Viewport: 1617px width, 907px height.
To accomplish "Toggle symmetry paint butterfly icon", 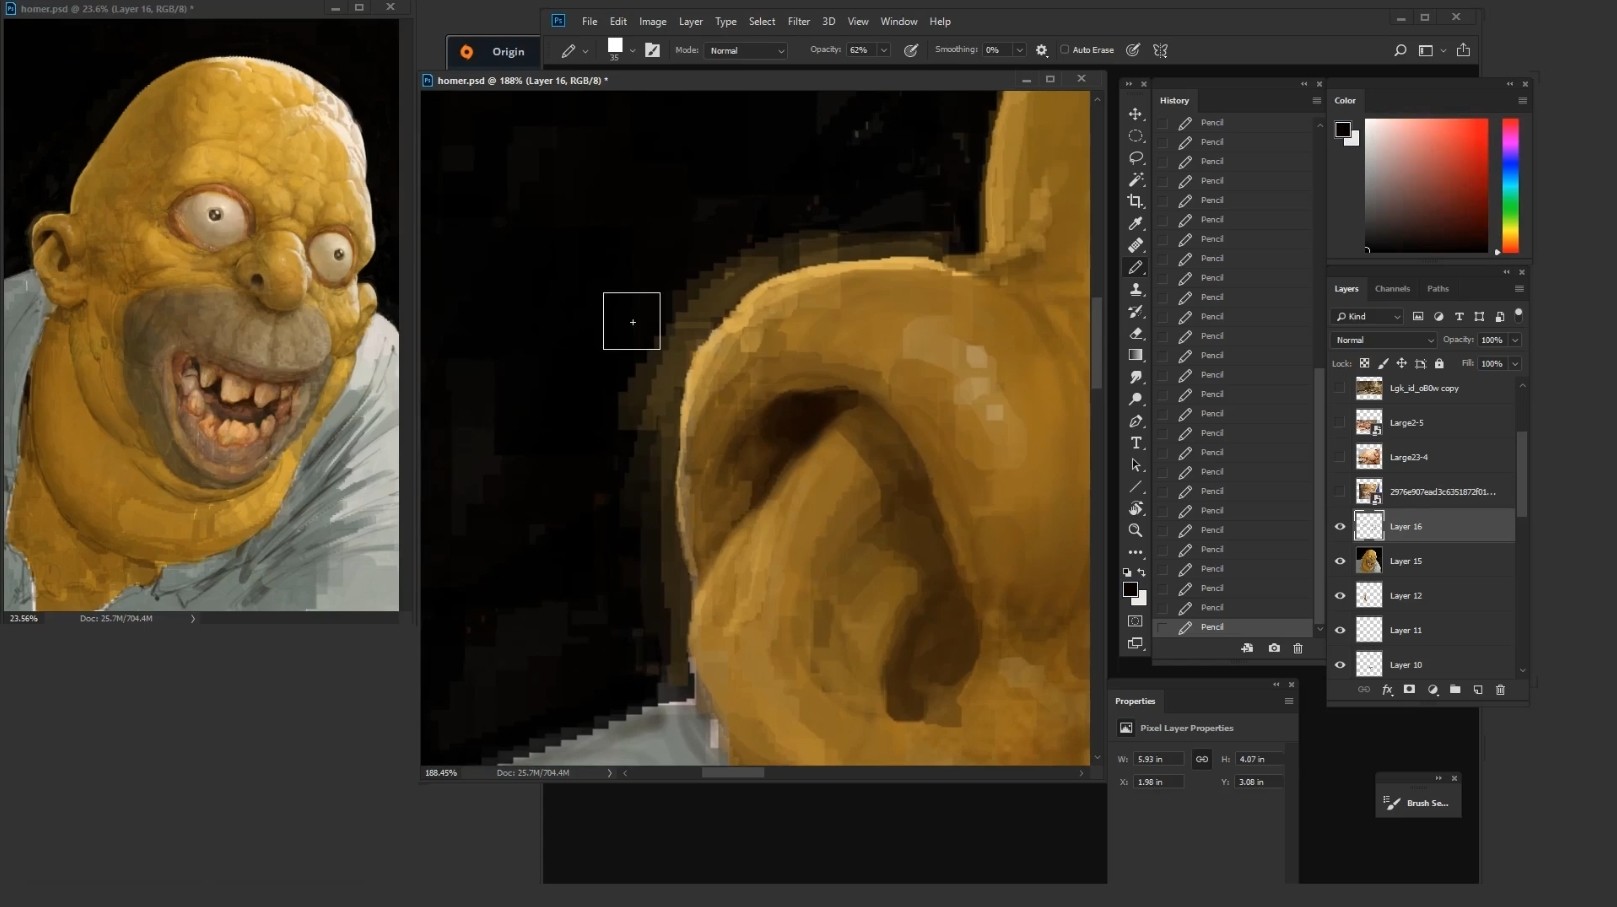I will tap(1160, 50).
